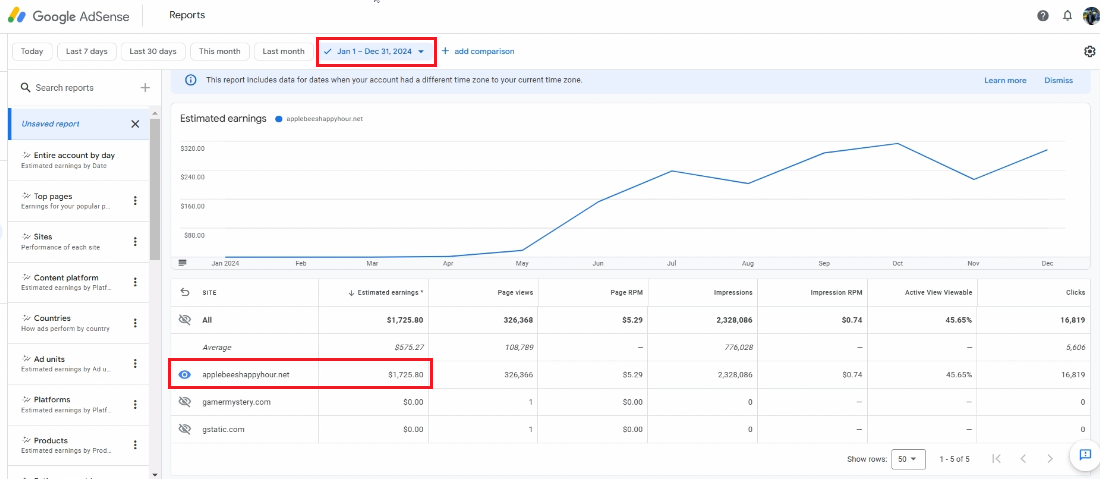This screenshot has width=1102, height=480.
Task: Go to first page of results
Action: click(996, 459)
